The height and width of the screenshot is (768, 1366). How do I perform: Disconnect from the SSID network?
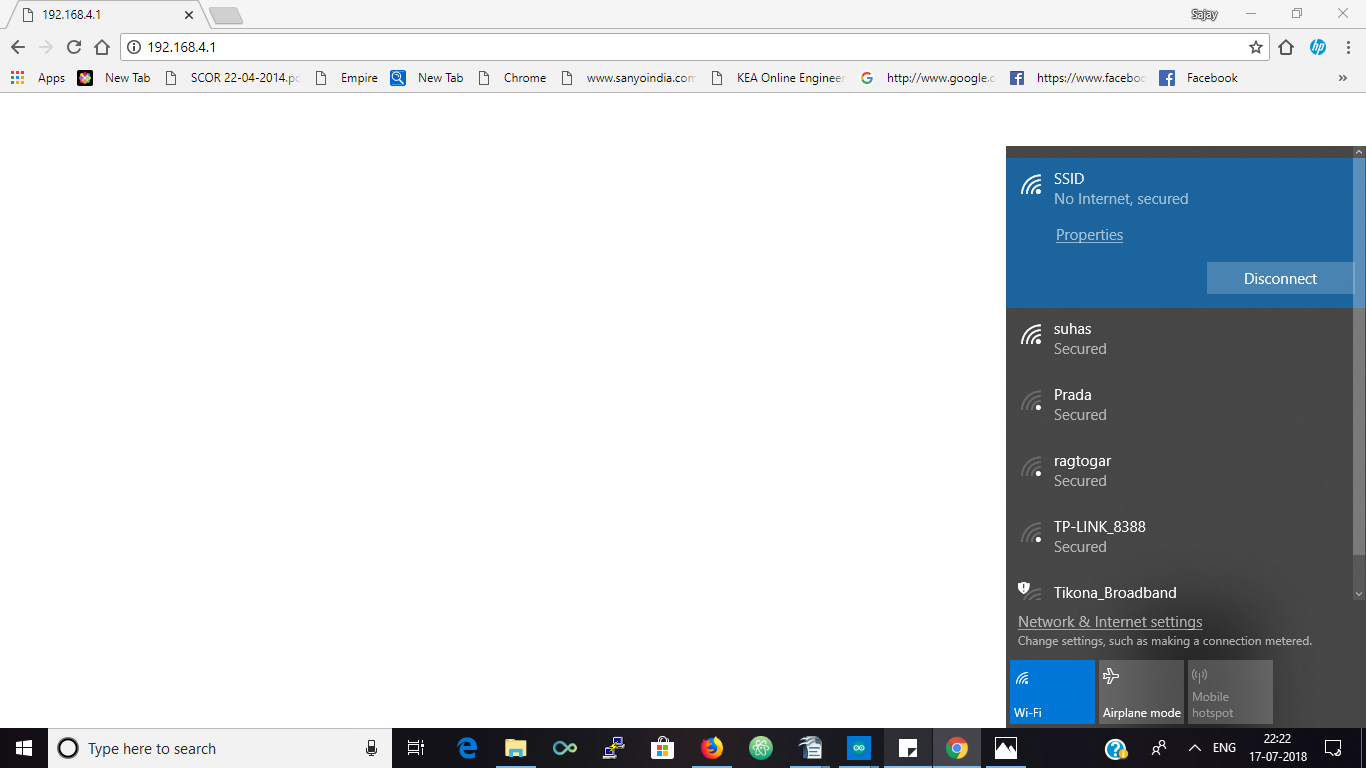tap(1280, 279)
